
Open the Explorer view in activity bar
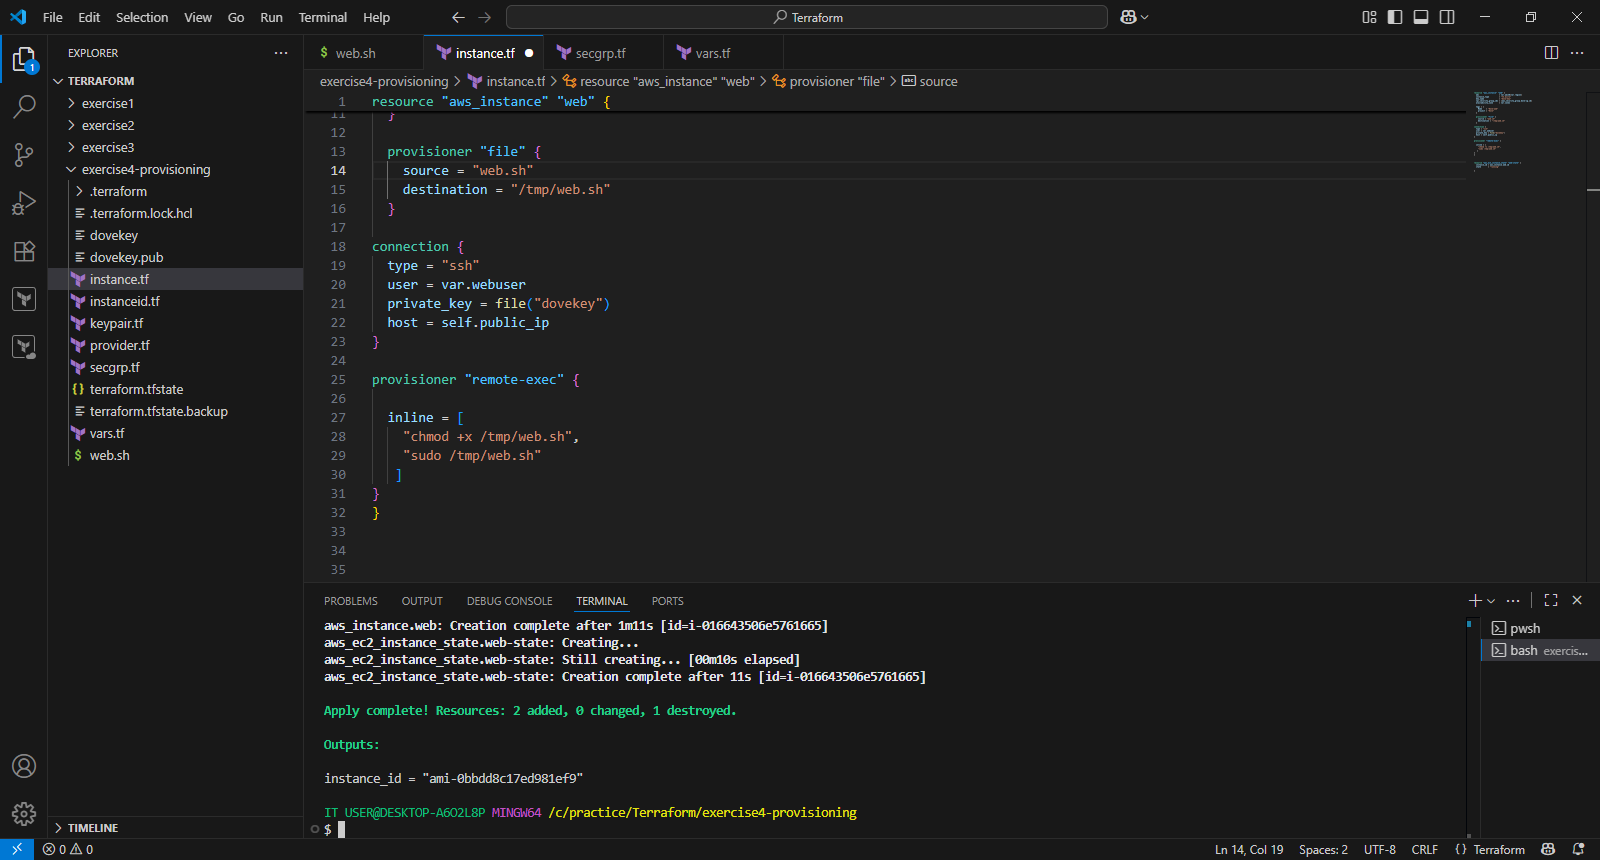pyautogui.click(x=24, y=59)
